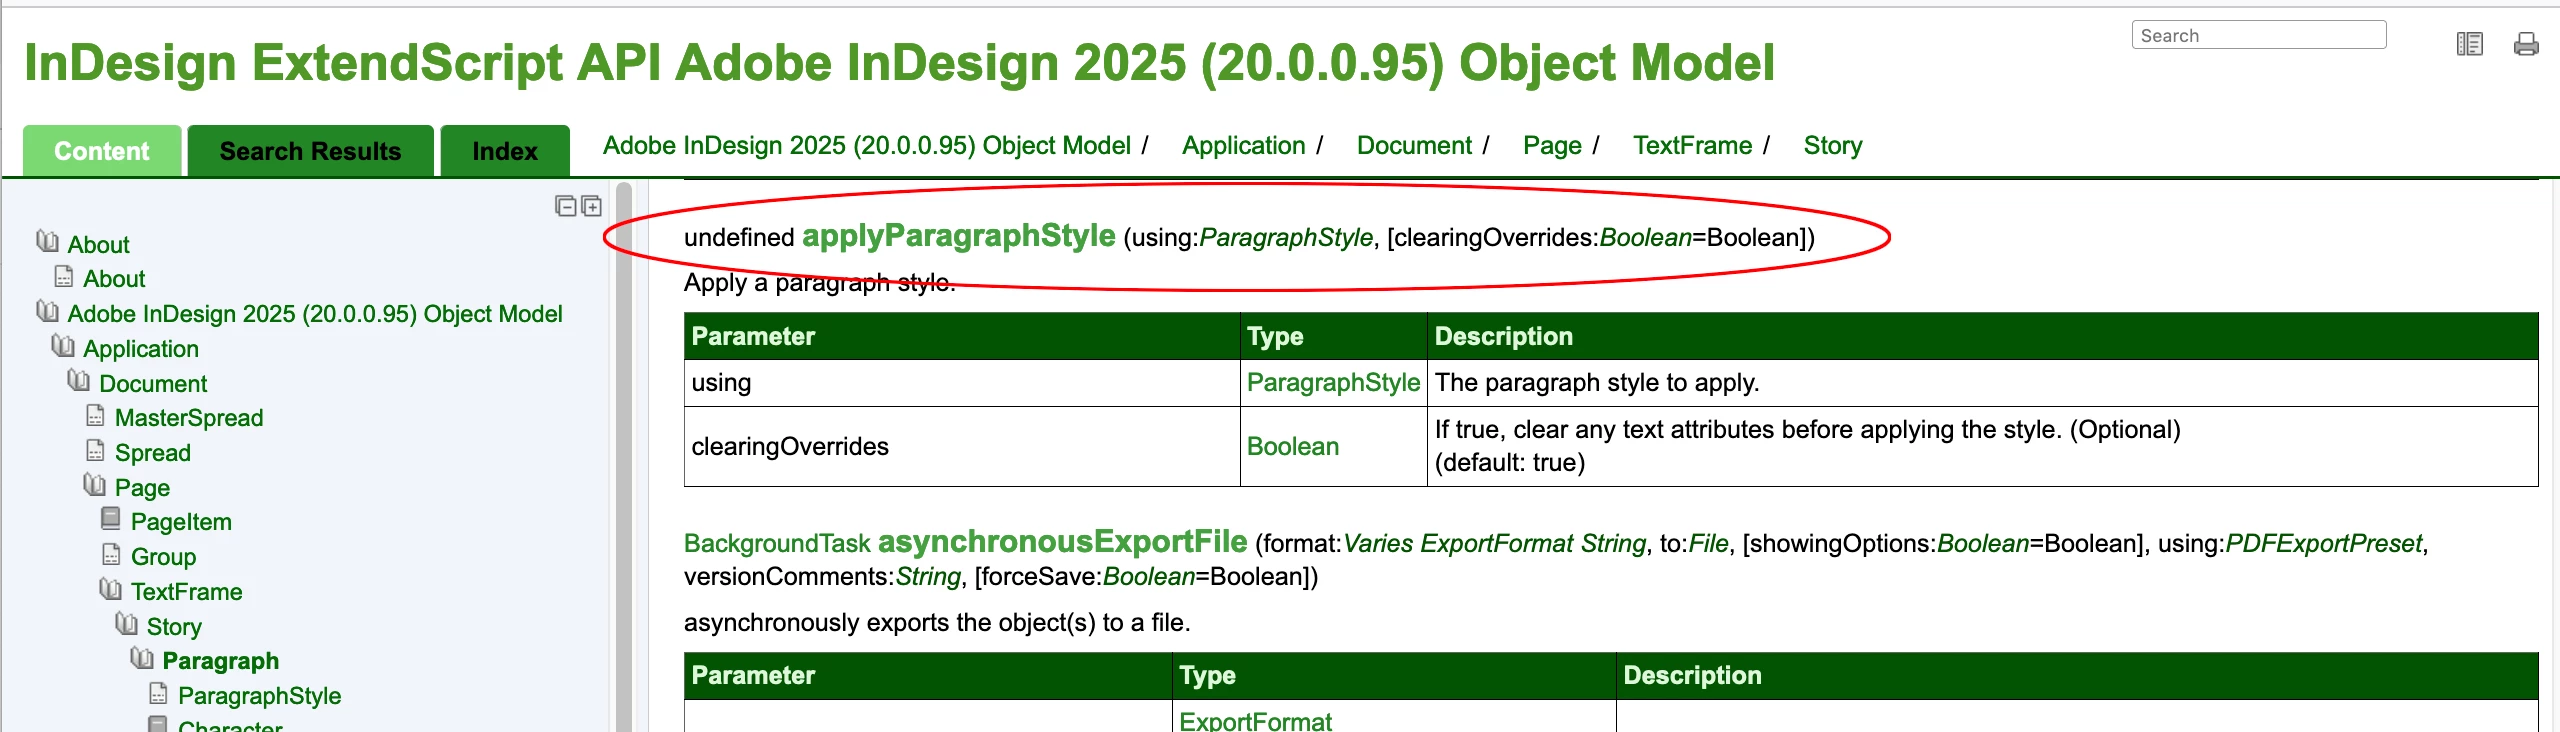The height and width of the screenshot is (732, 2560).
Task: Click the 'clearingOverrides' parameter cell
Action: point(962,447)
